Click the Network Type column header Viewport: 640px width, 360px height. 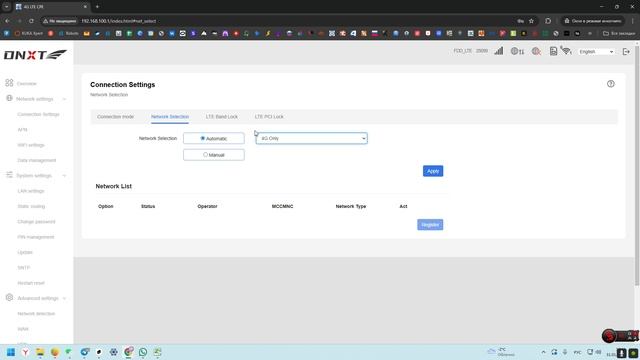pyautogui.click(x=351, y=207)
